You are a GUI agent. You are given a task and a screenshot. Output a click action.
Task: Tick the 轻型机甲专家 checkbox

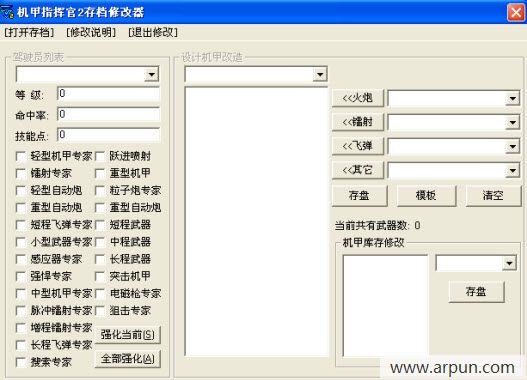coord(21,157)
